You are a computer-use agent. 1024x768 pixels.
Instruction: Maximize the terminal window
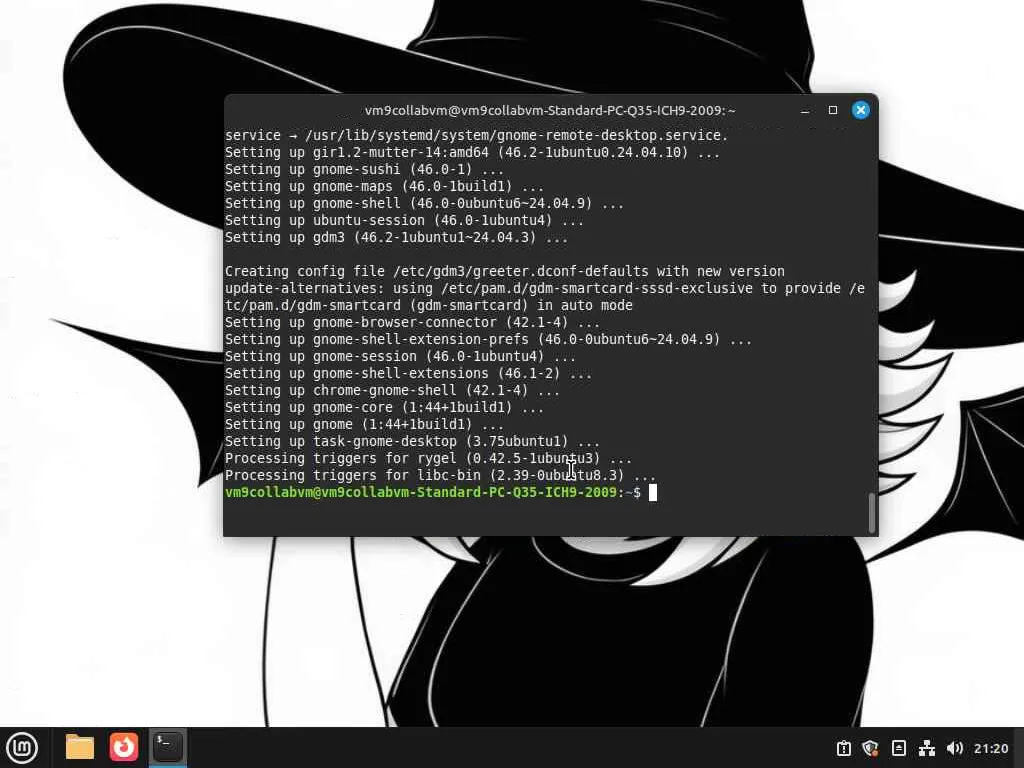coord(833,110)
